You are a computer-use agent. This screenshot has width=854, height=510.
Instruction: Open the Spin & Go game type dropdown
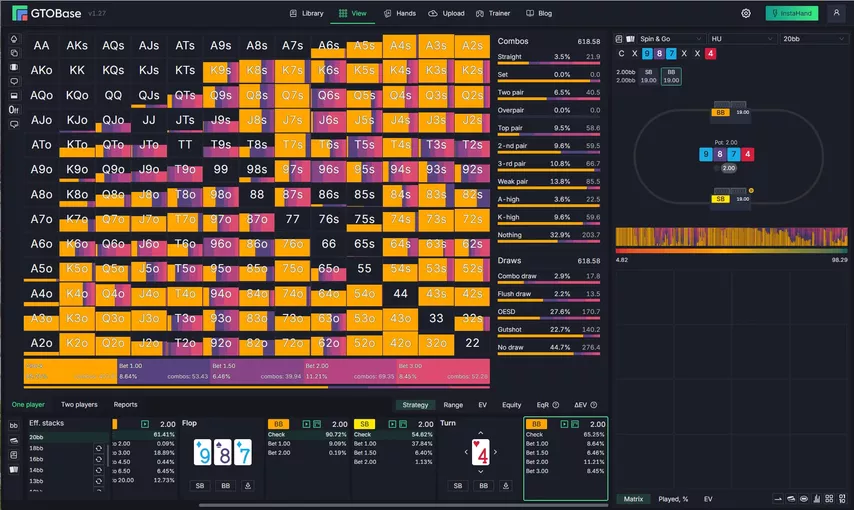point(658,39)
